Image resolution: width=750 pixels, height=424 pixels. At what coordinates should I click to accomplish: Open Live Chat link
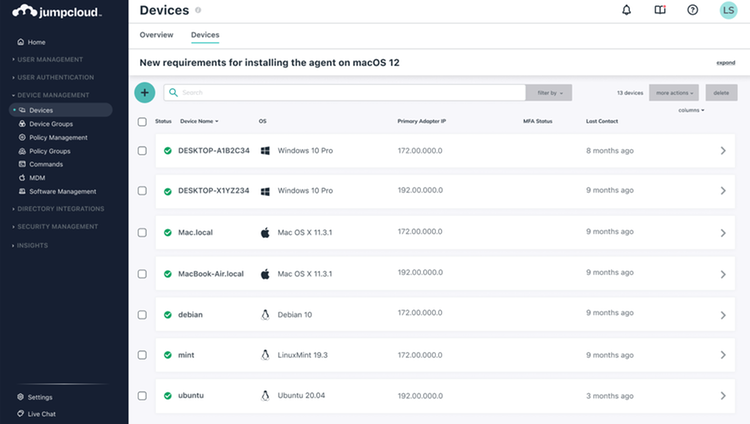coord(42,413)
